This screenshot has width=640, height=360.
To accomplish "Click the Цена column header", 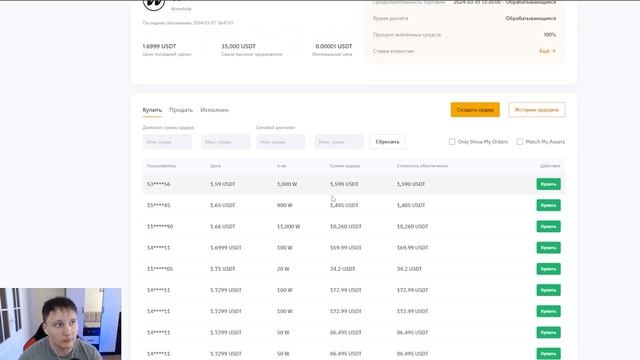I will click(x=216, y=166).
